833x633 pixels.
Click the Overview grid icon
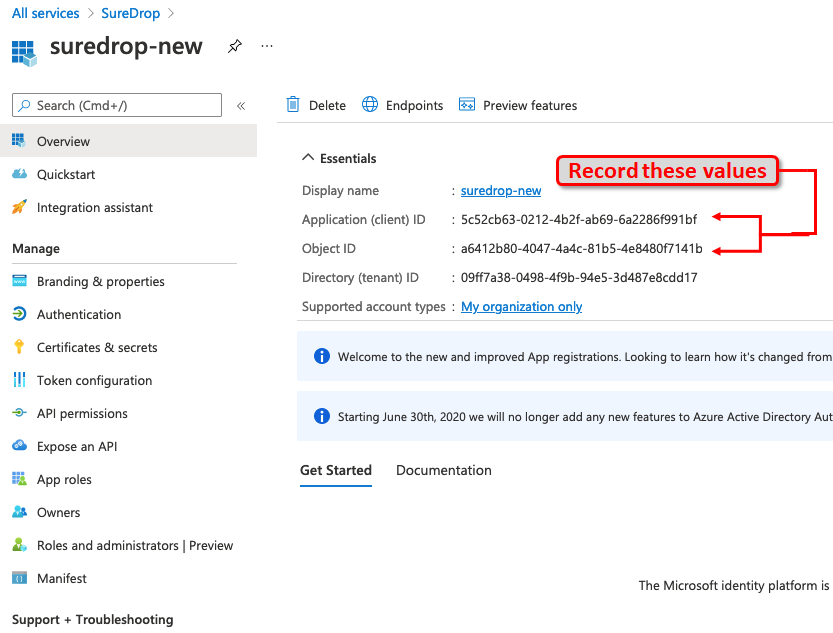(19, 141)
